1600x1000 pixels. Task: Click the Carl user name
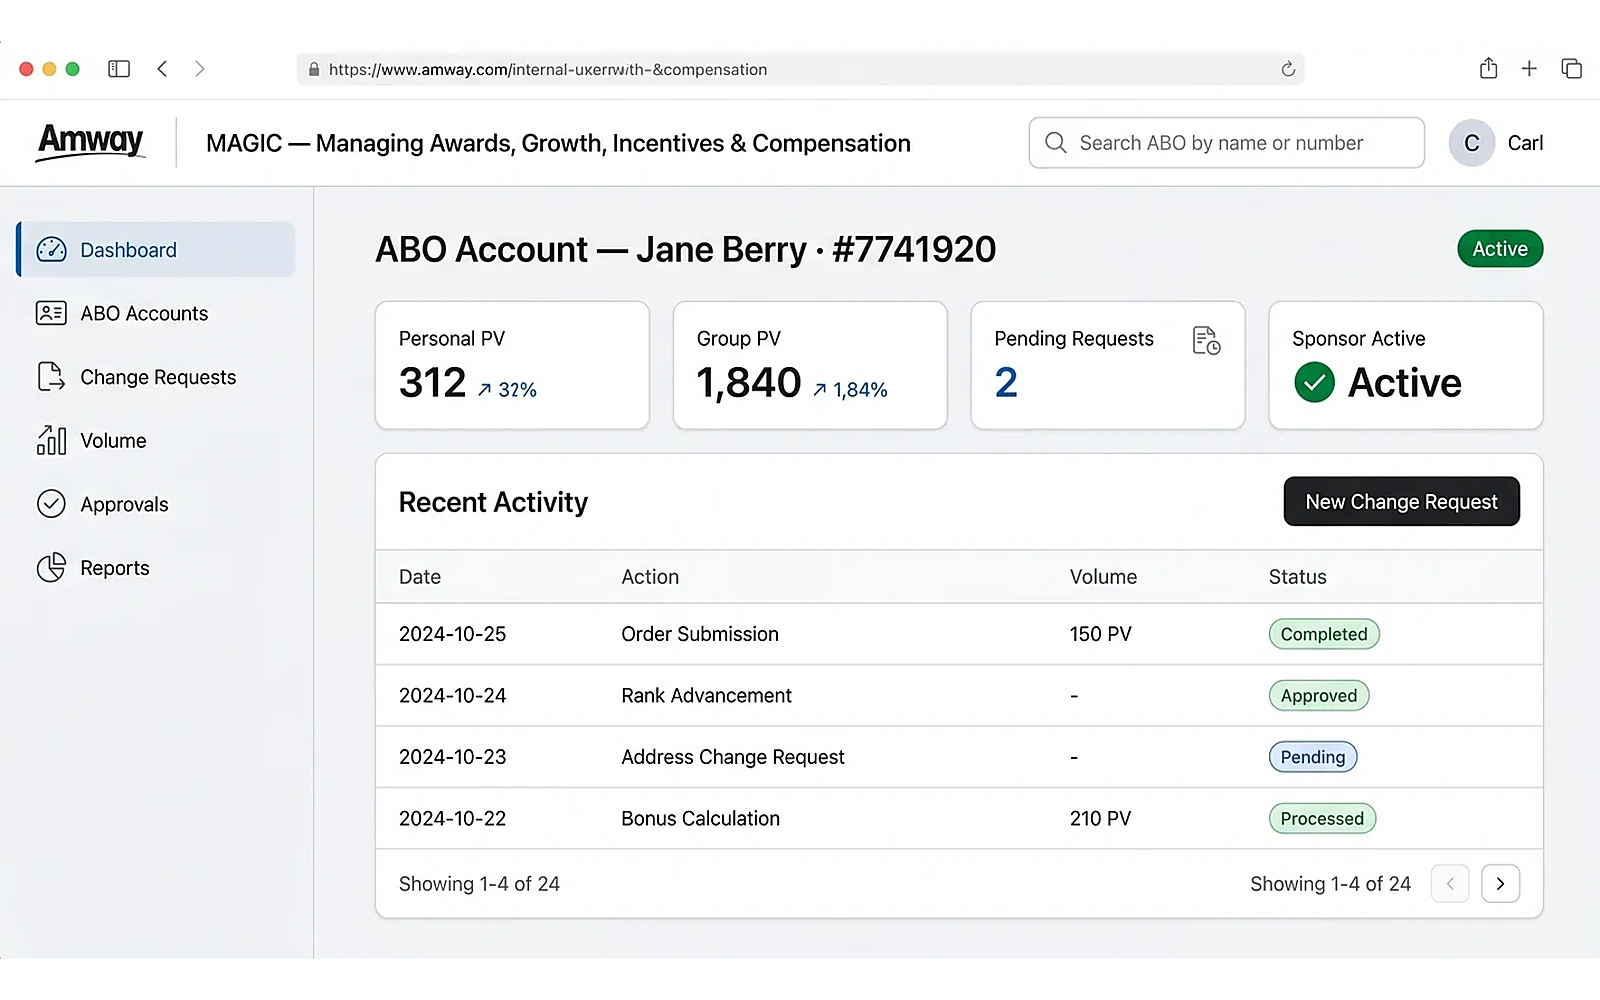pyautogui.click(x=1525, y=143)
